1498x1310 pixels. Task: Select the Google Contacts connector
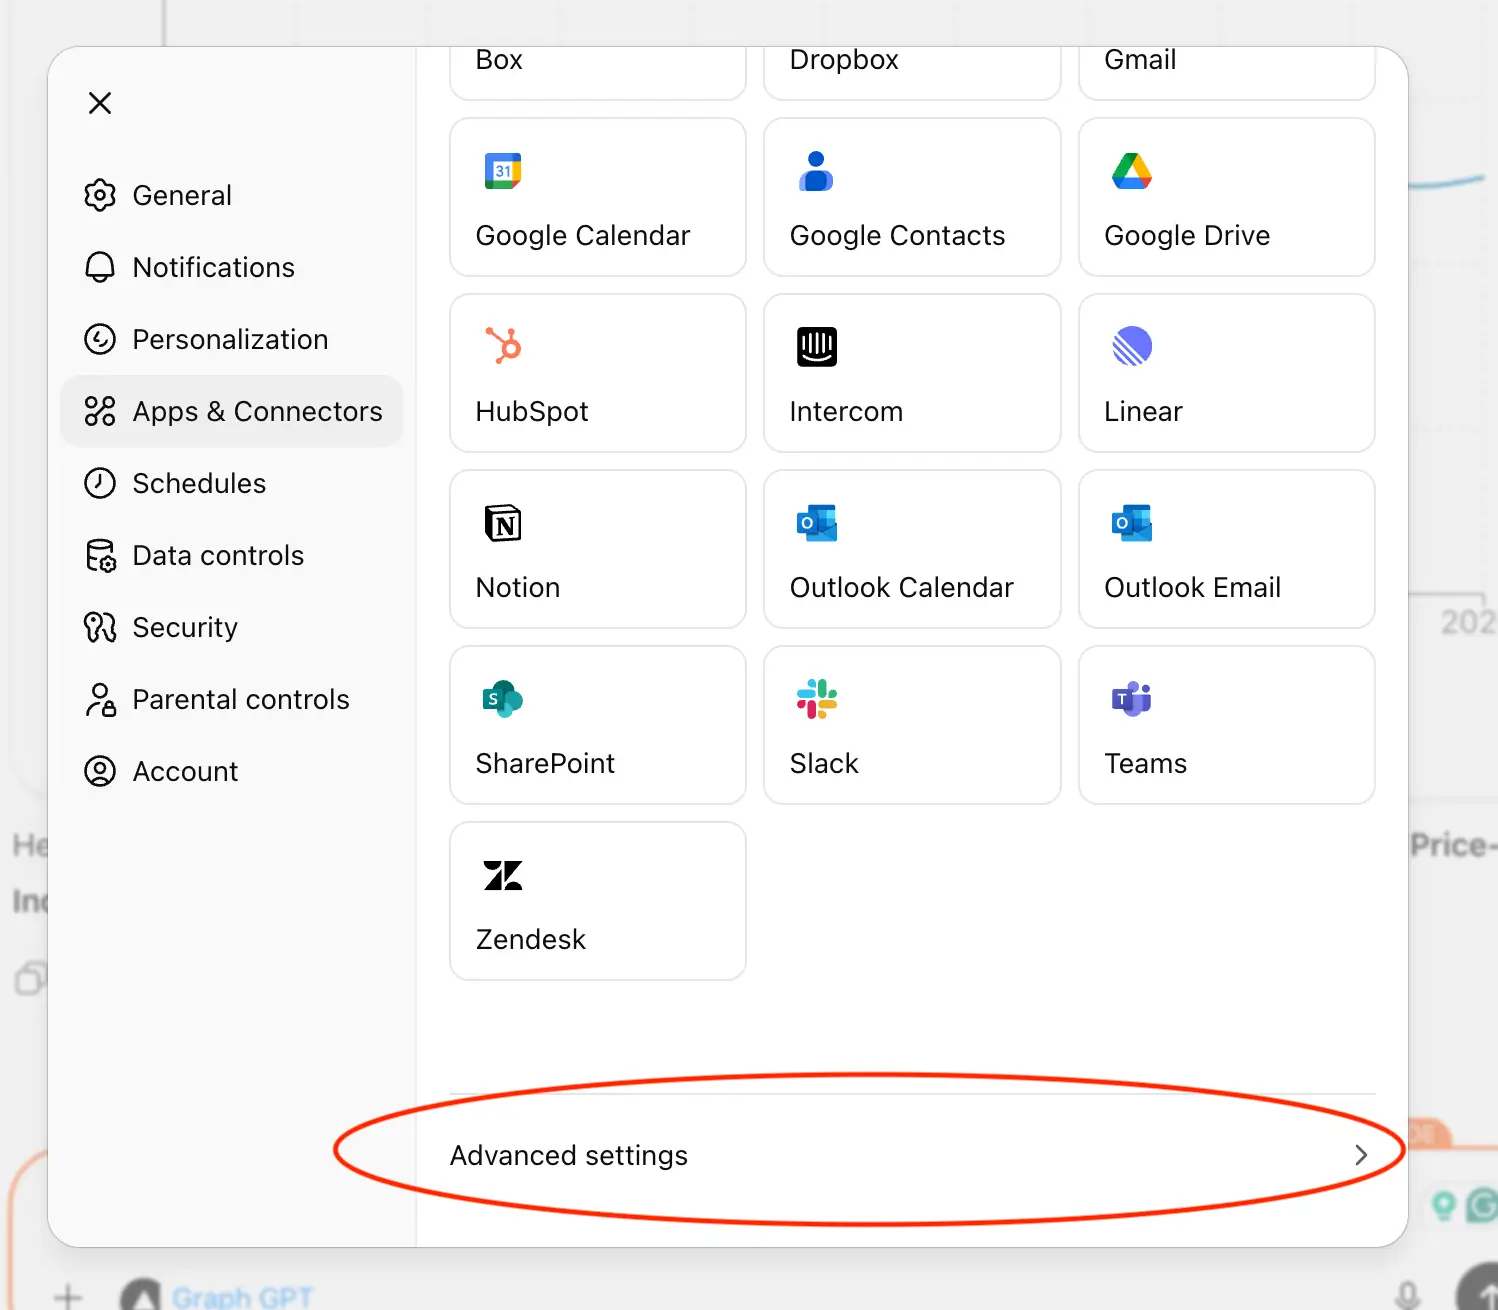[x=911, y=196]
